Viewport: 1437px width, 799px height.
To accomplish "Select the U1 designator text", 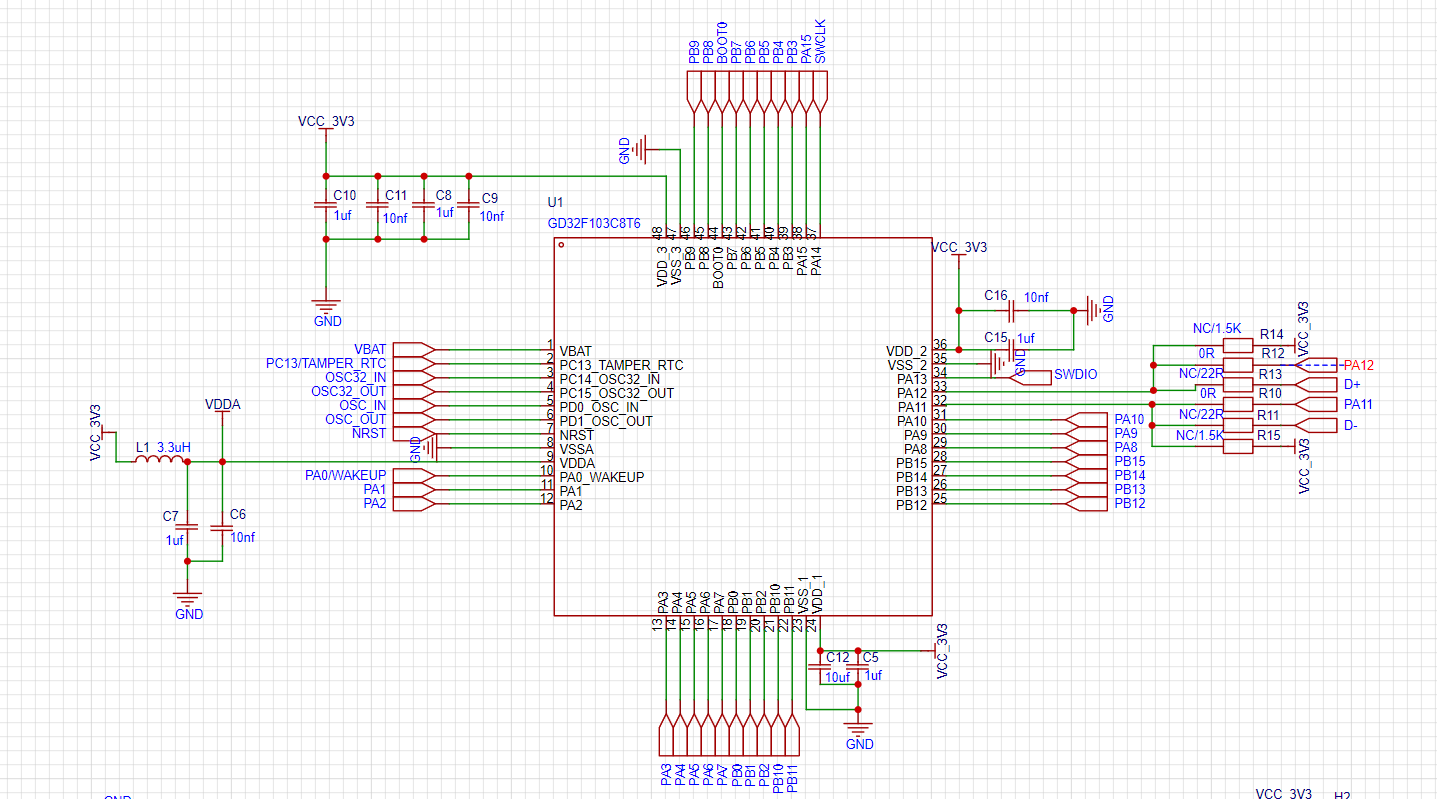I will [556, 202].
